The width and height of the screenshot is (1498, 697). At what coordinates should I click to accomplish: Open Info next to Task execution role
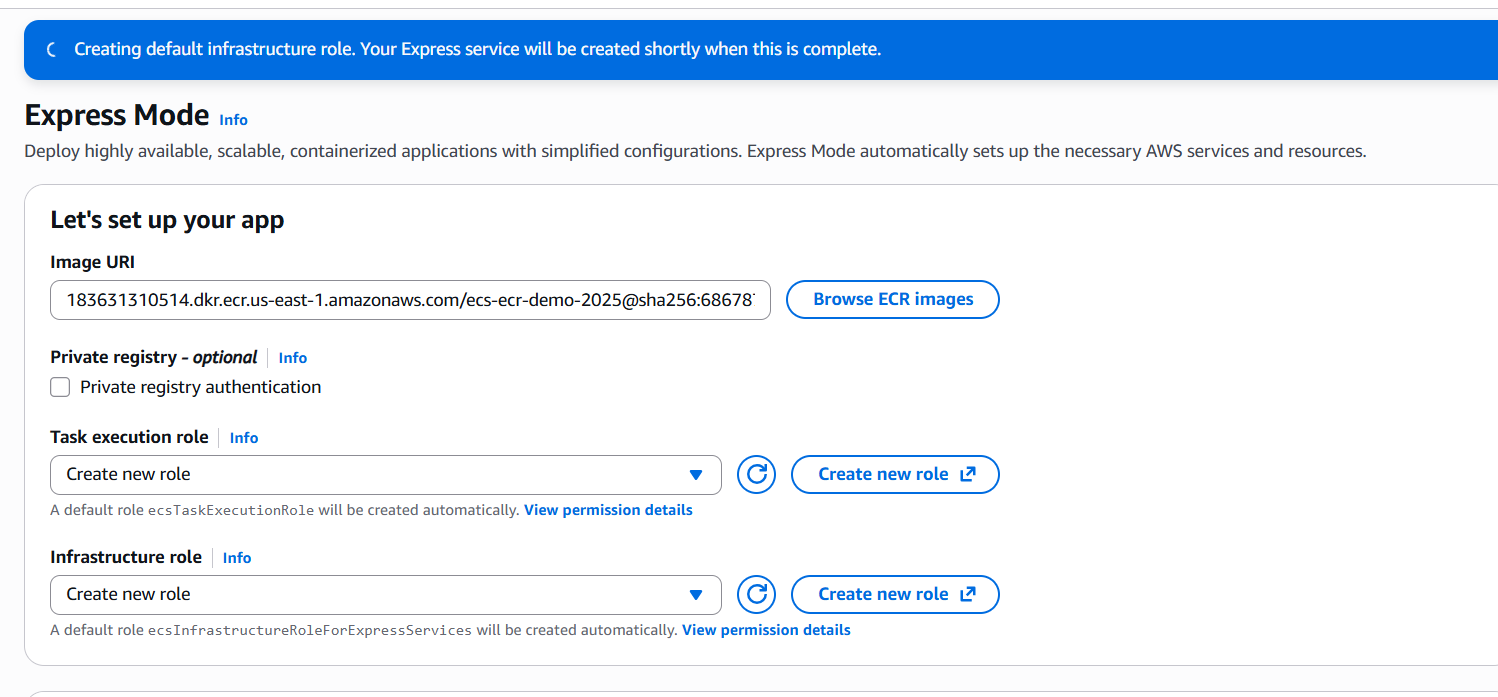(x=244, y=438)
